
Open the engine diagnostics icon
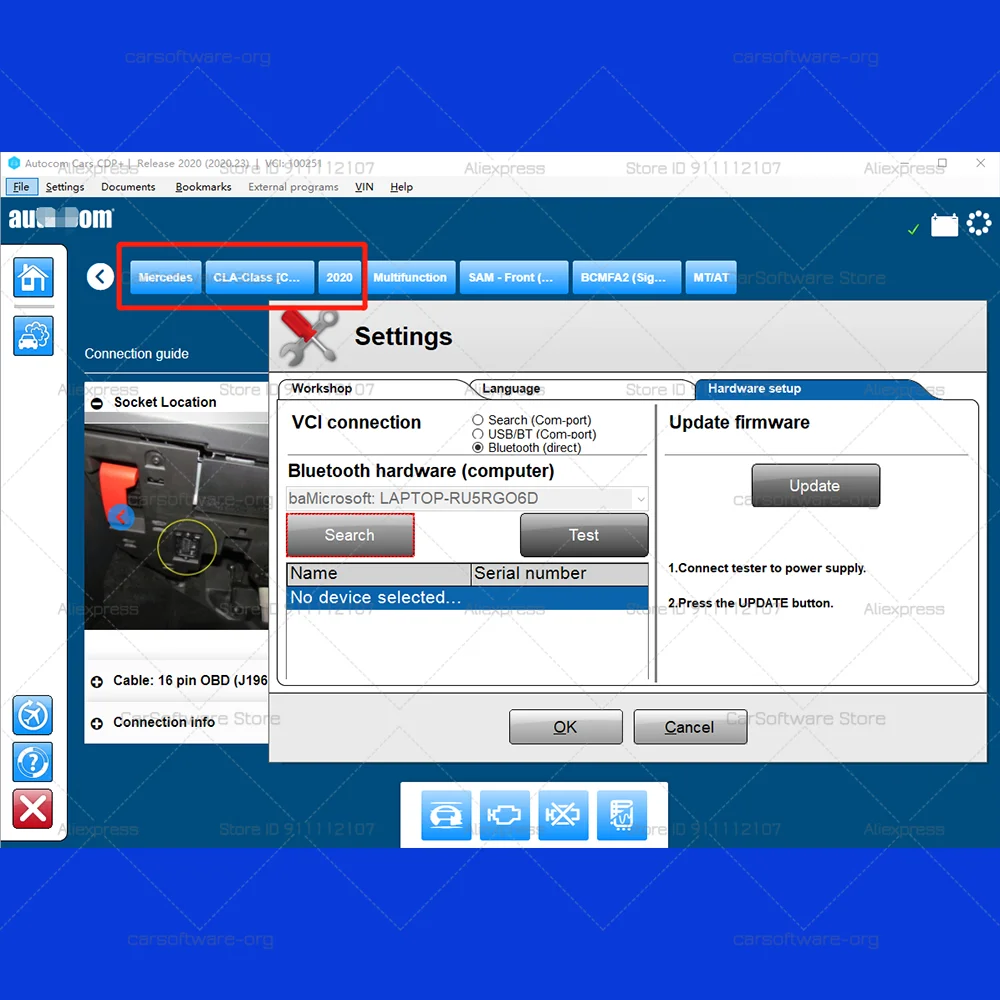(x=504, y=814)
